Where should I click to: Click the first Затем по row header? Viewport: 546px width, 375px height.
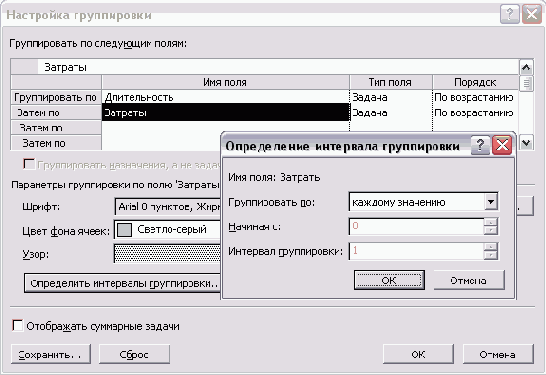[x=56, y=112]
